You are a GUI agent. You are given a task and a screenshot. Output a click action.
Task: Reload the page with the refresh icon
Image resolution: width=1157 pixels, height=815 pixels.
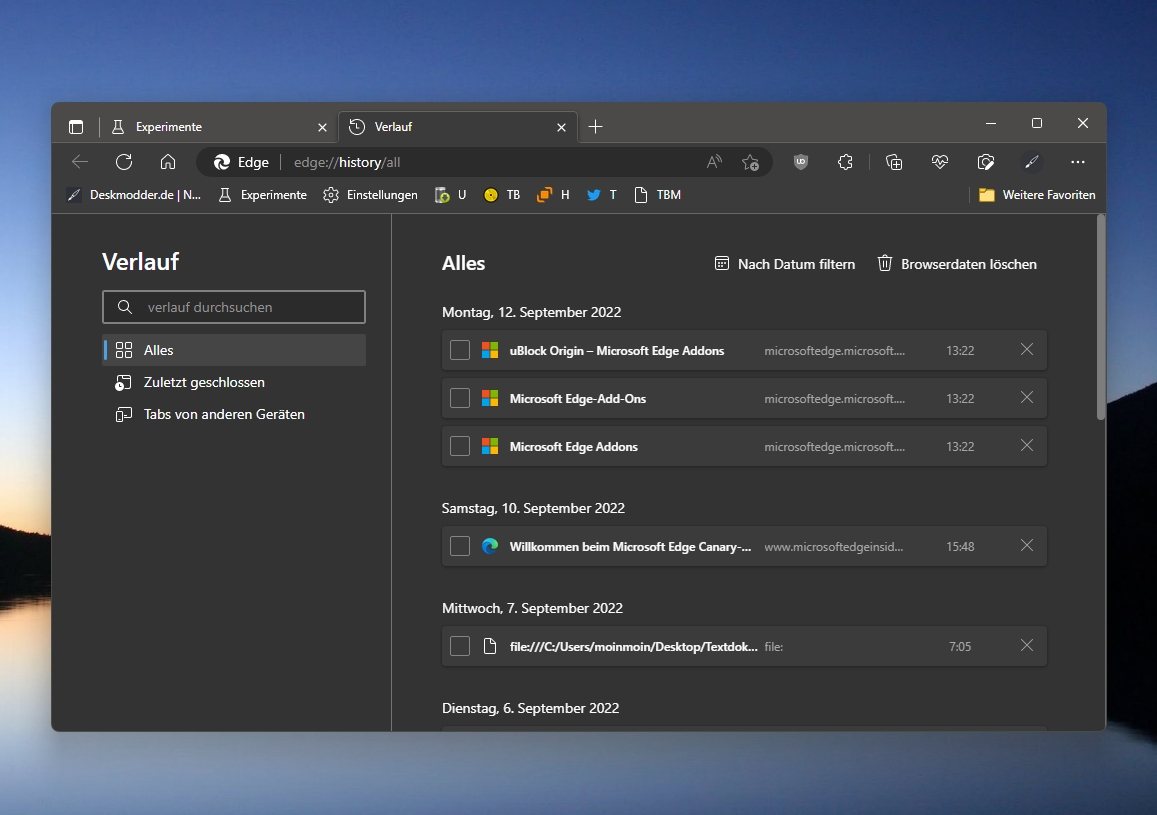pos(124,162)
